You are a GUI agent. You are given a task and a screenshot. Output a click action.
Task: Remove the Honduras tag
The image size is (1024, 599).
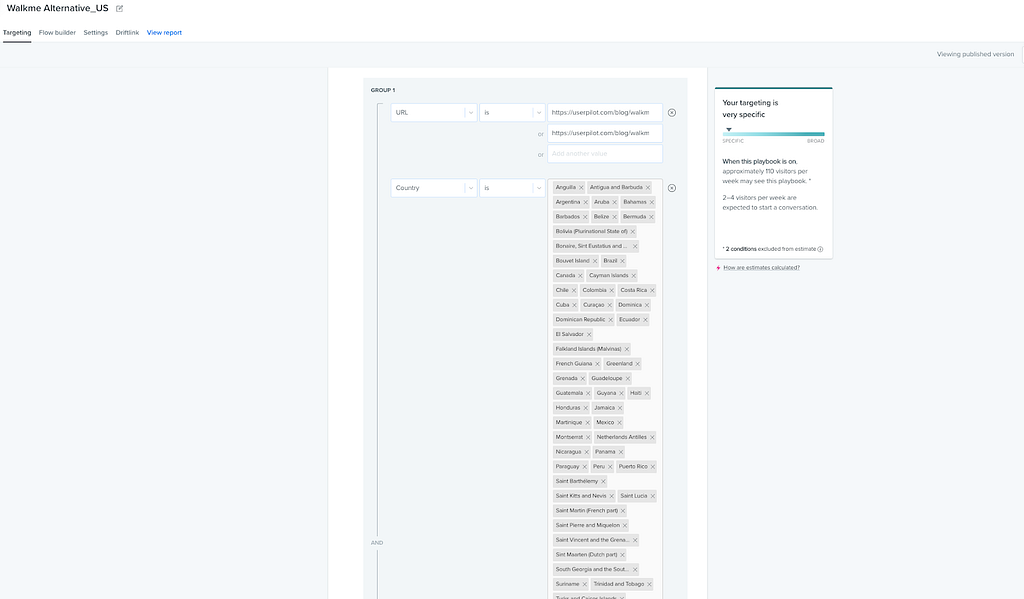tap(585, 408)
